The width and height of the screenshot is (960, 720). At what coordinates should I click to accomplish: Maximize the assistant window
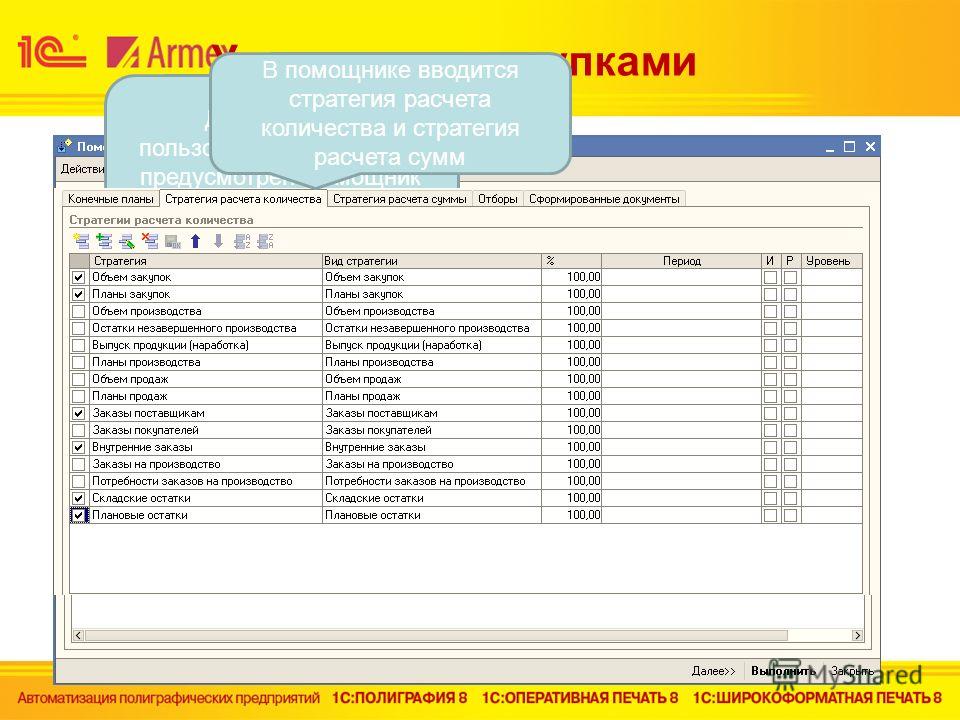tap(849, 147)
